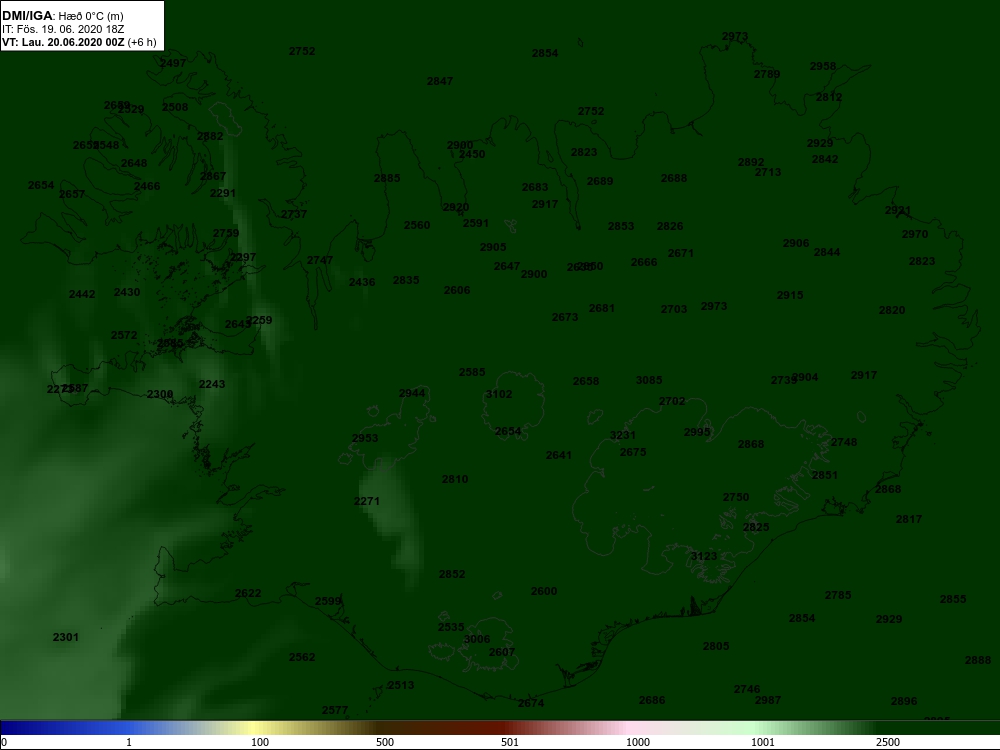Click the "100" label on the color scale
The height and width of the screenshot is (750, 1000).
[x=260, y=742]
